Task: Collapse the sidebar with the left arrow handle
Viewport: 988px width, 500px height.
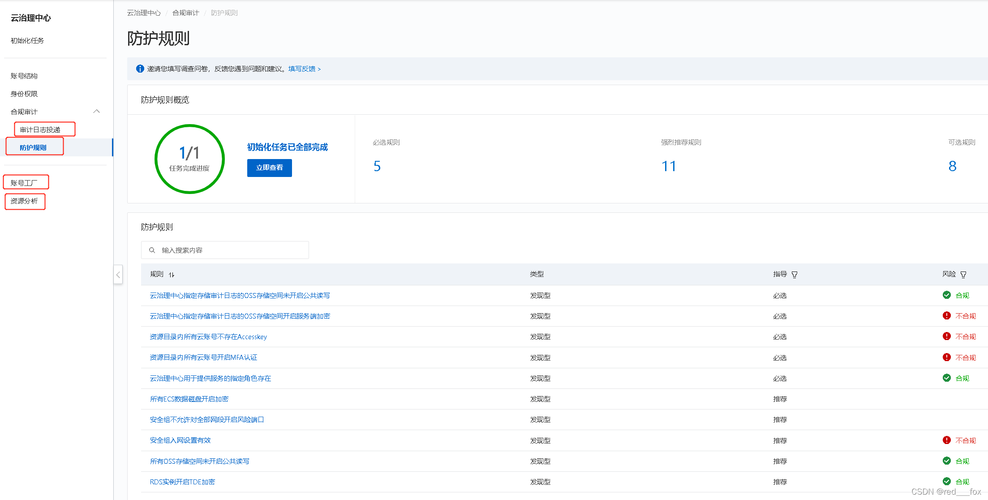Action: 118,275
